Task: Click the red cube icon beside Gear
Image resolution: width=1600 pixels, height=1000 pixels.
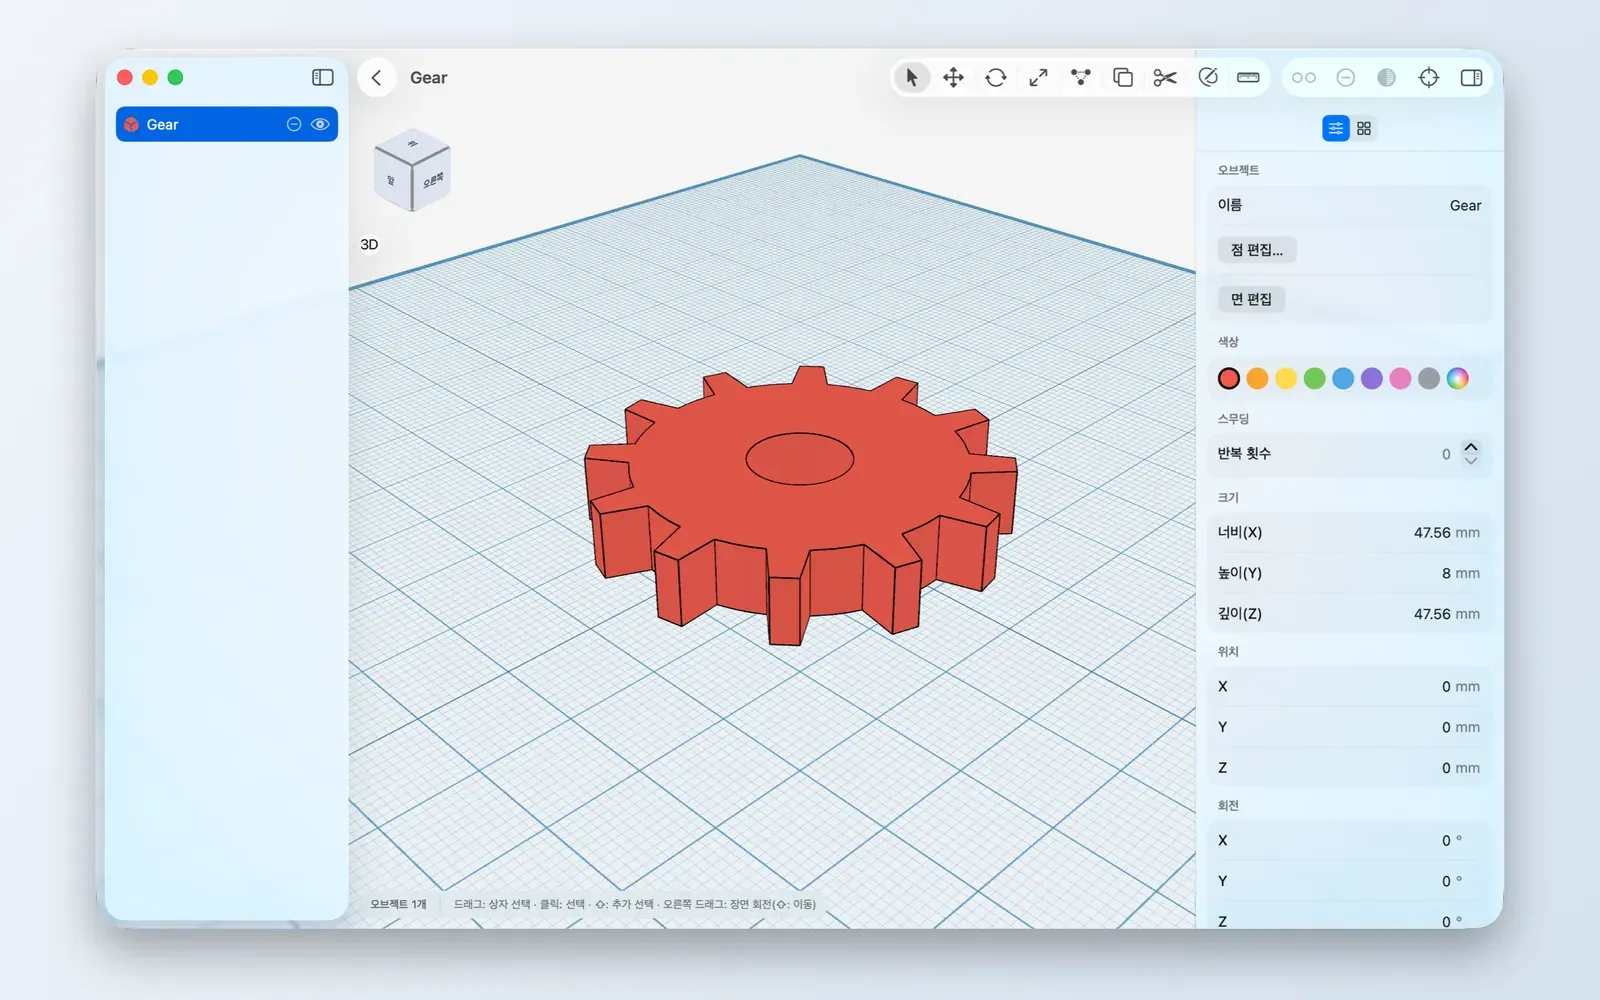Action: 131,124
